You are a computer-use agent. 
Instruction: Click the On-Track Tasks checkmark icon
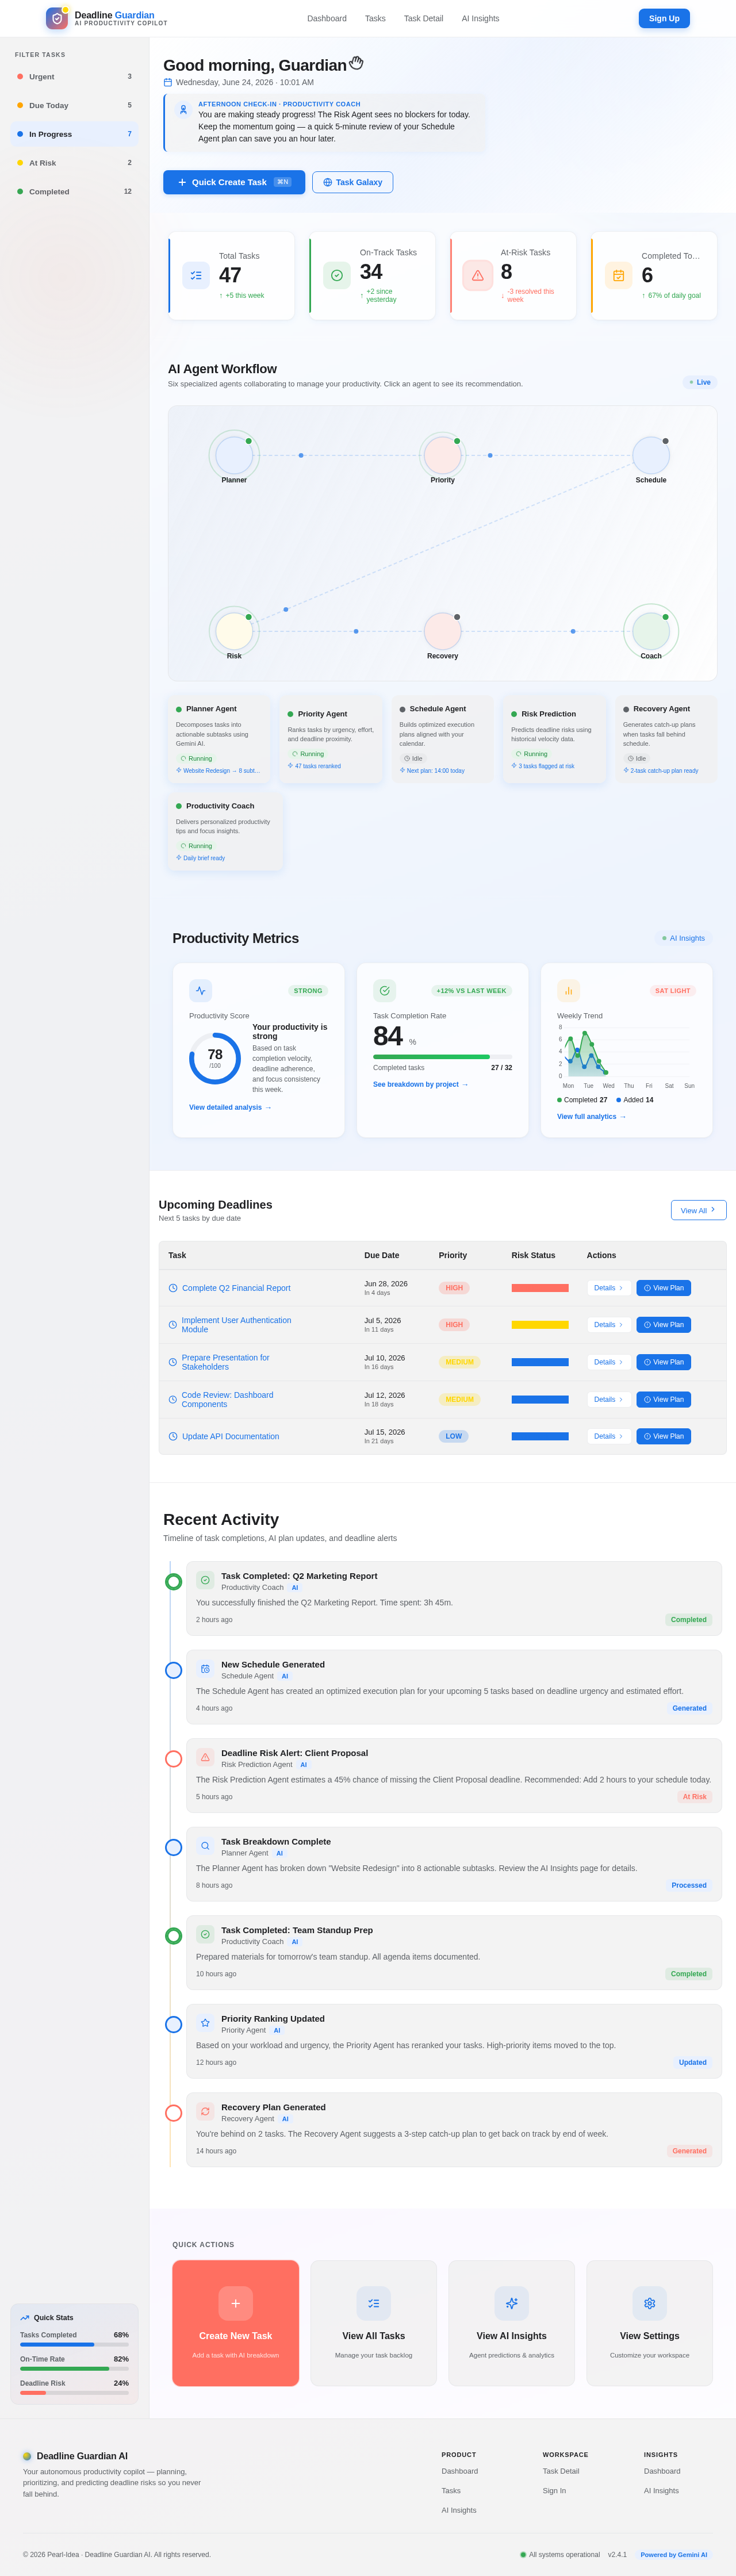[x=337, y=275]
